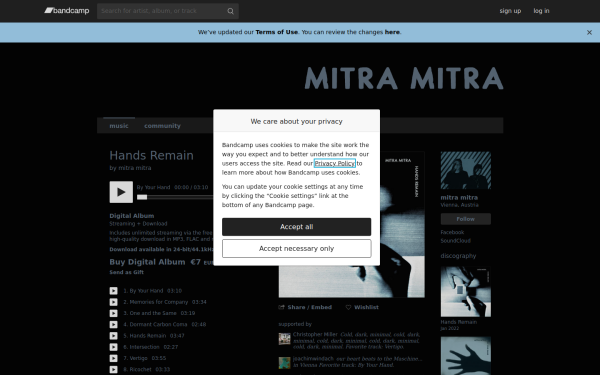
Task: Open the second discography album thumbnail
Action: coord(466,356)
